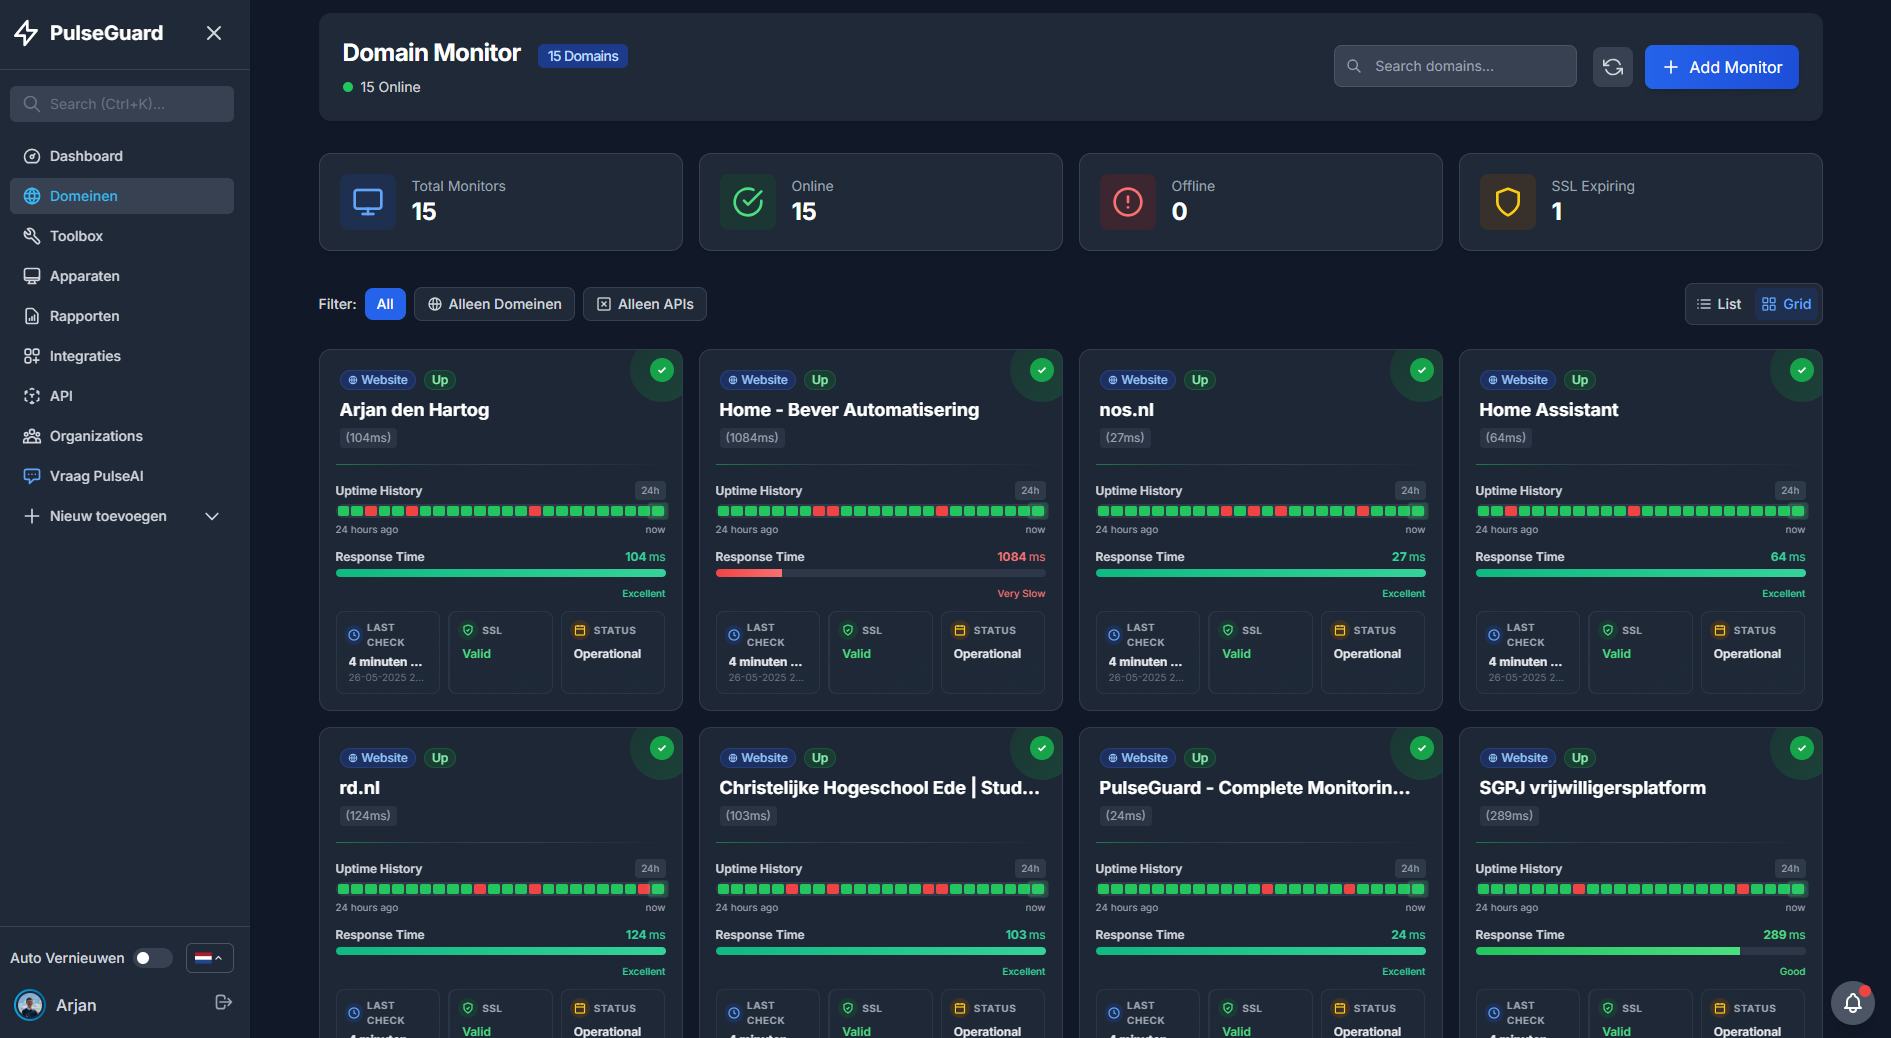Image resolution: width=1891 pixels, height=1038 pixels.
Task: Open the nos.nl monitor title
Action: coord(1126,410)
